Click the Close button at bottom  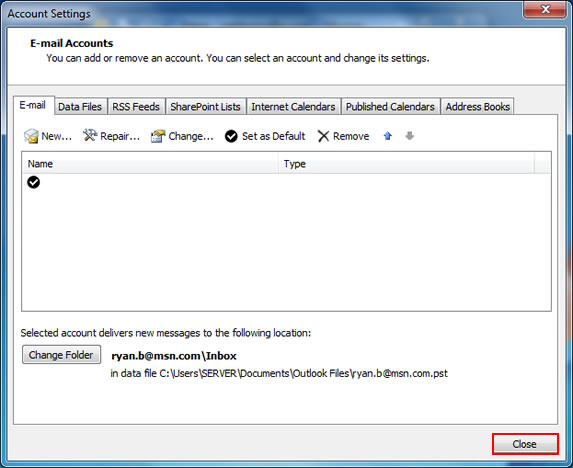tap(525, 444)
